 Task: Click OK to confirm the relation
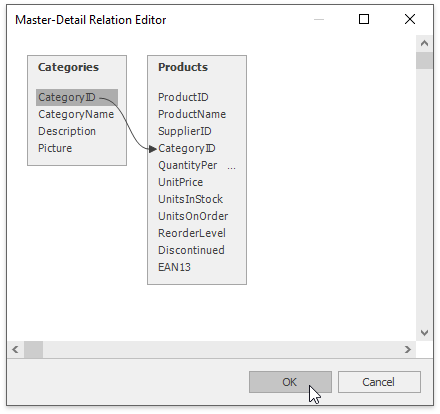click(290, 382)
